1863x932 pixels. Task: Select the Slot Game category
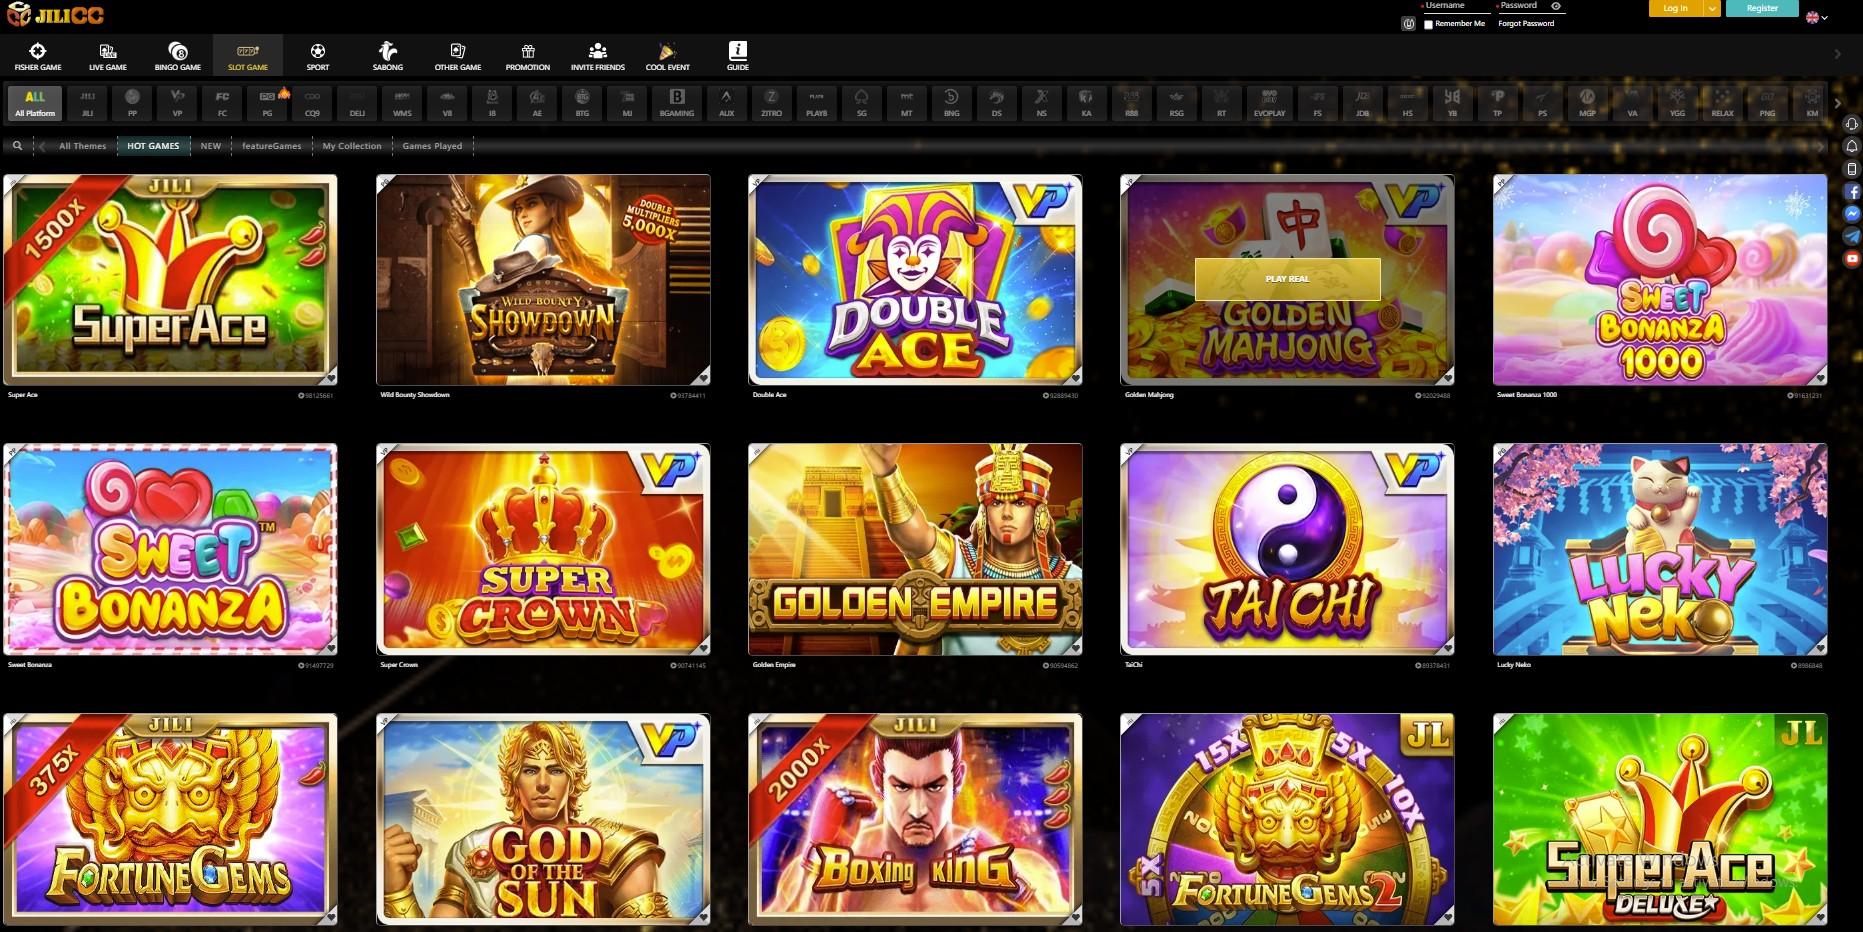point(248,56)
